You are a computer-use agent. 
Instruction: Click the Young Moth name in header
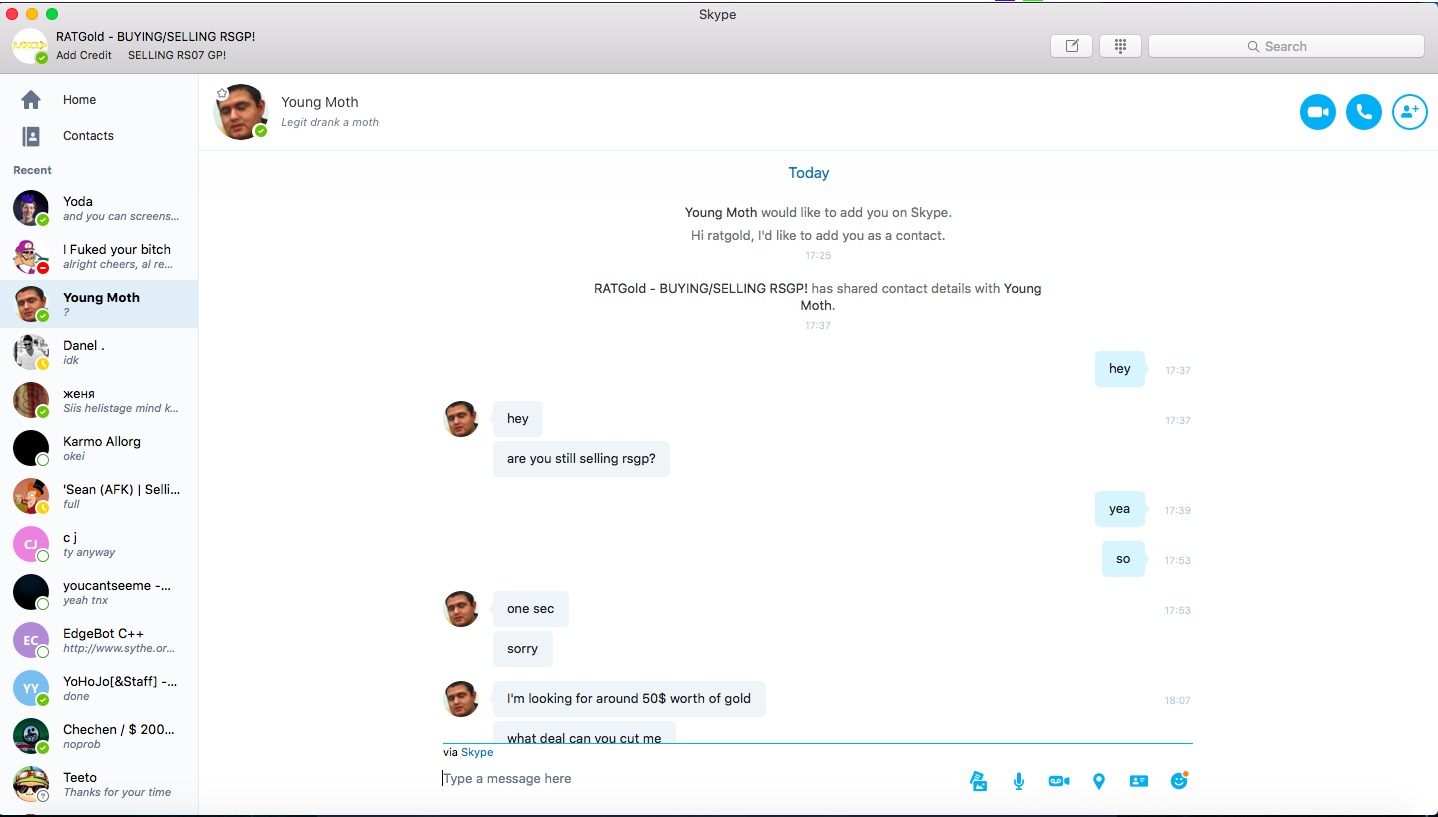click(320, 102)
